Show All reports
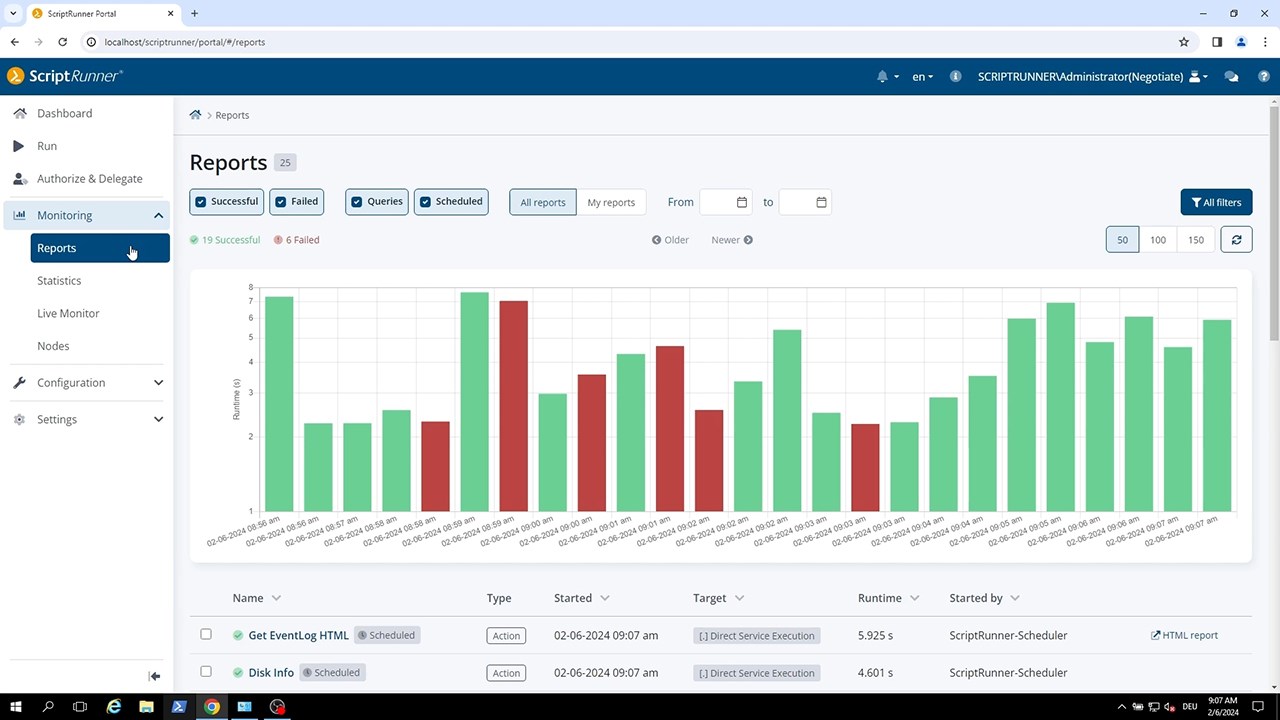The image size is (1280, 720). [x=543, y=202]
